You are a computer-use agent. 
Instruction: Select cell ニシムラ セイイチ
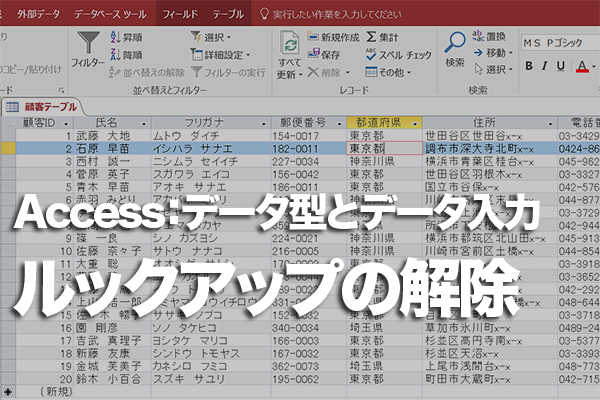pos(211,162)
